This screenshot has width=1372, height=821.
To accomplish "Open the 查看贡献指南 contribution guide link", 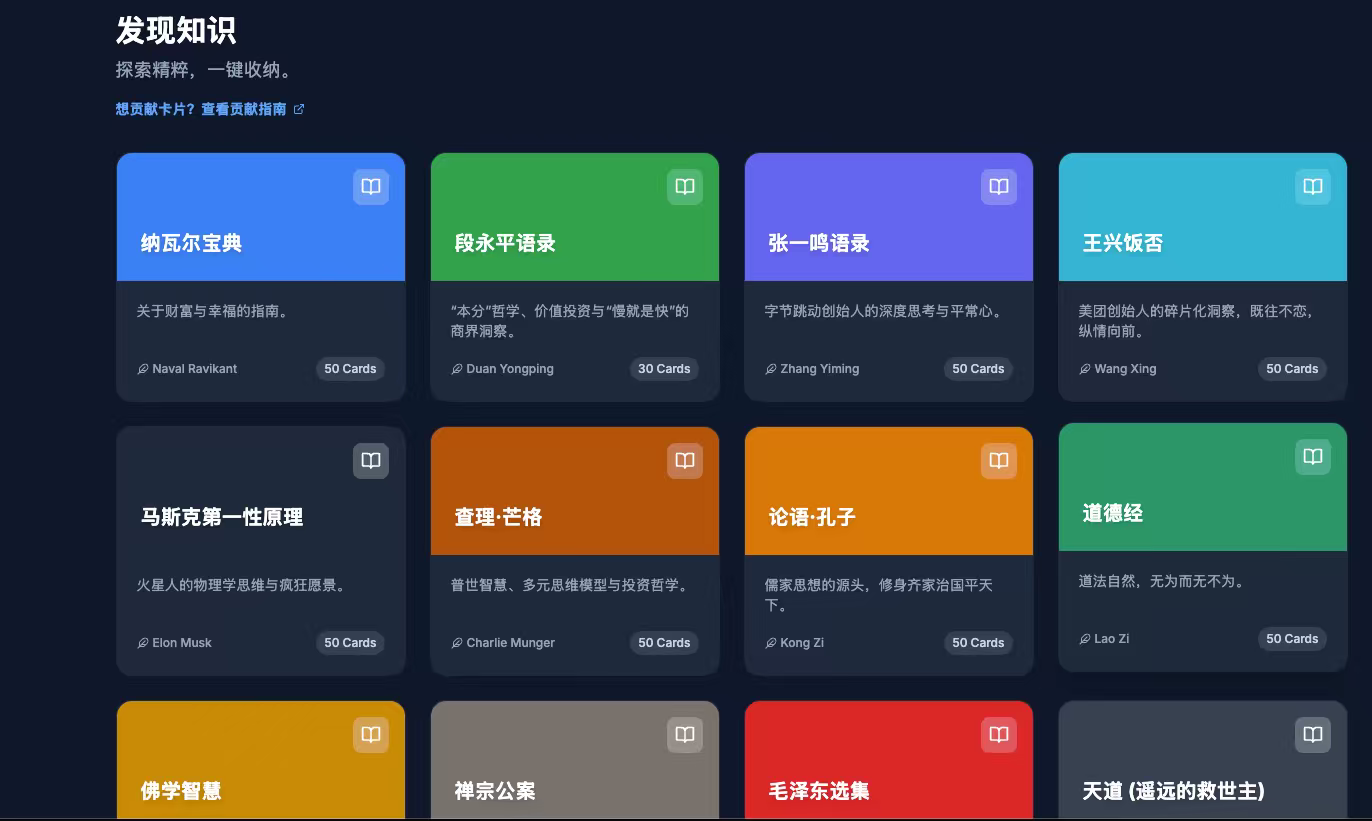I will point(243,109).
